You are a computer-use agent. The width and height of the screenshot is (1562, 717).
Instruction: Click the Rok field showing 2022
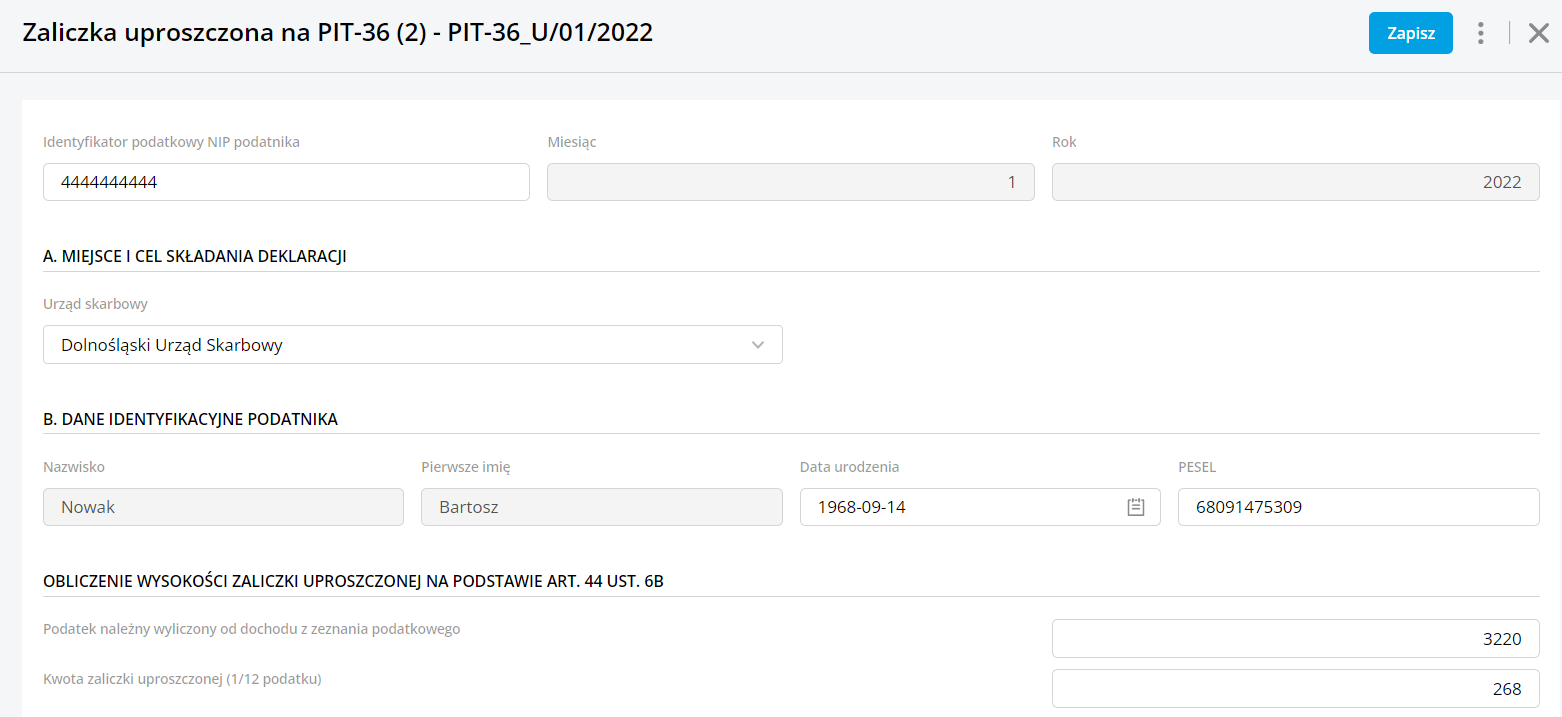point(1295,182)
